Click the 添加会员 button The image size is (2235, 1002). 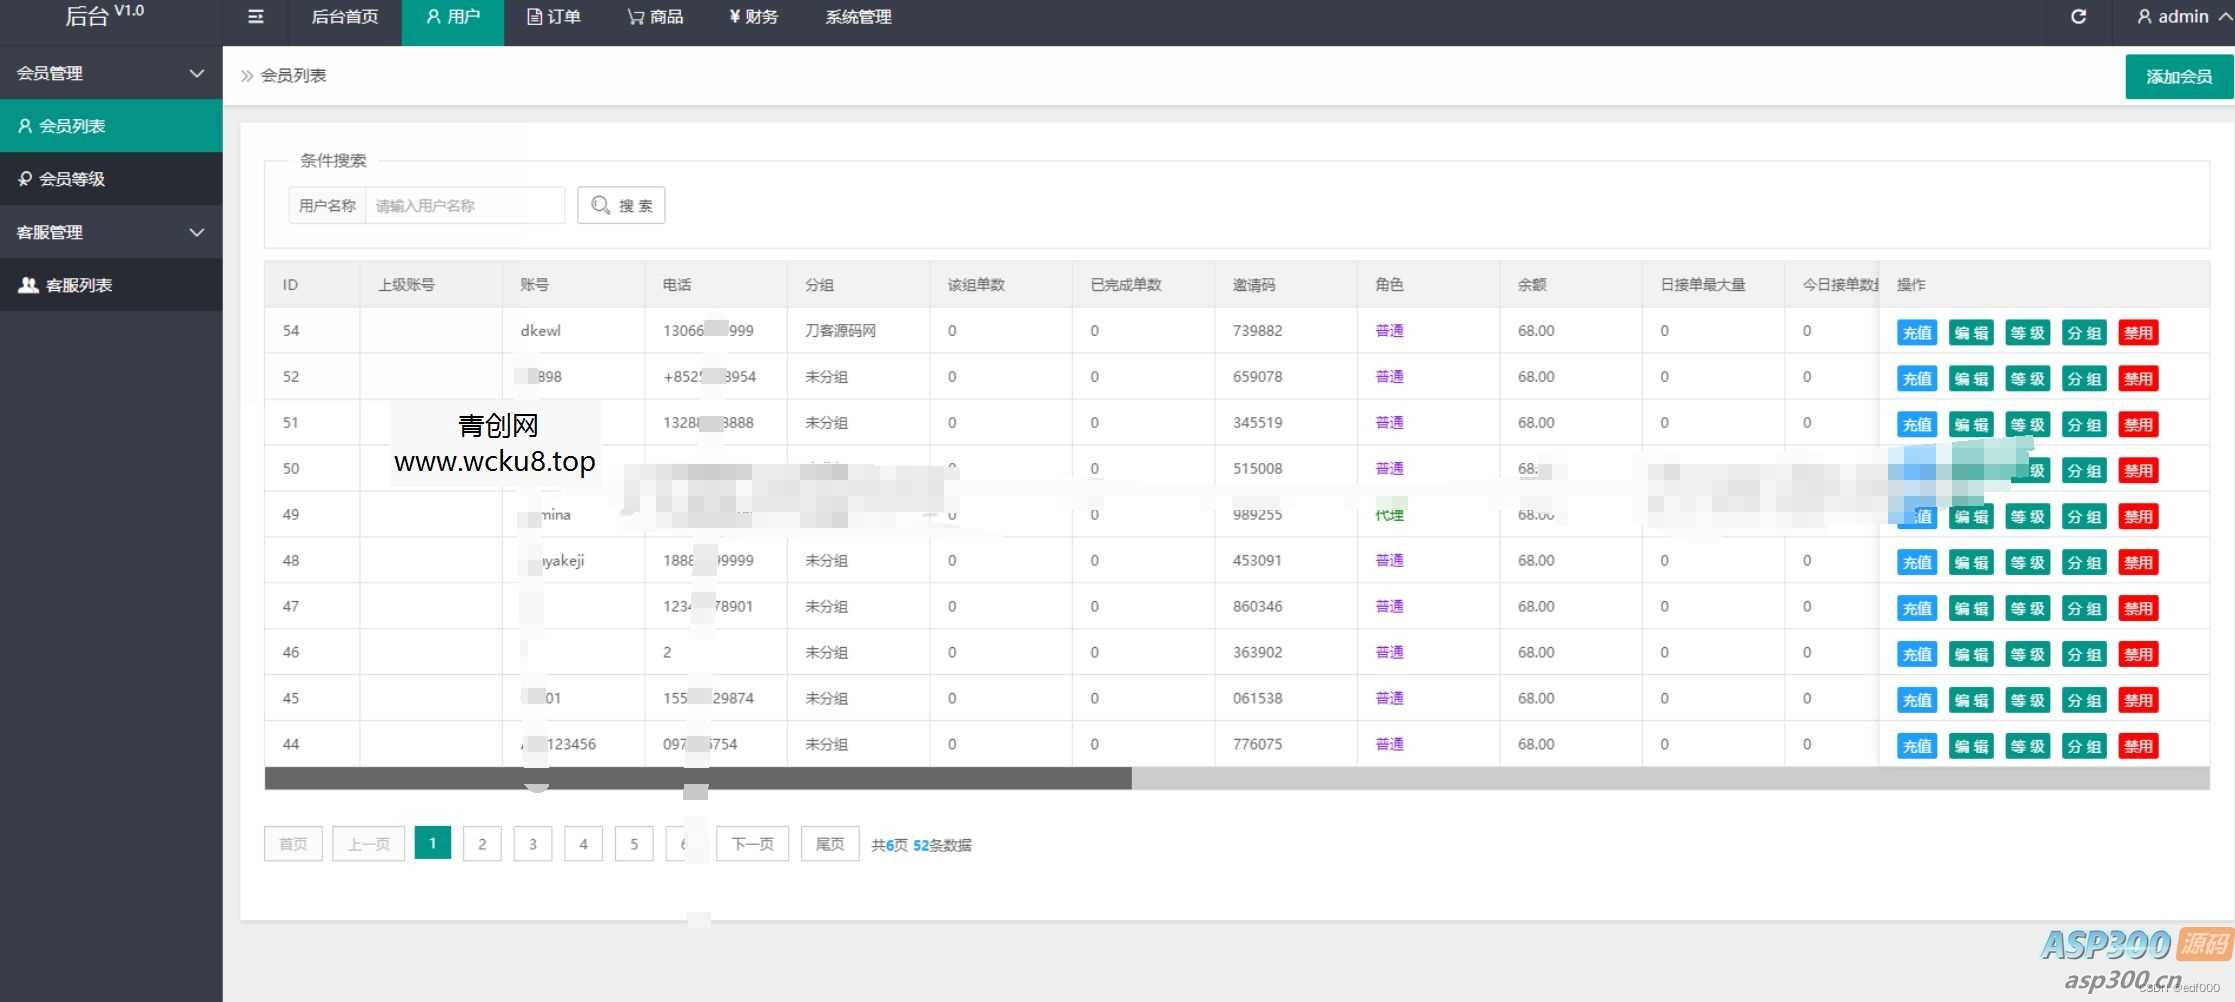pos(2178,77)
